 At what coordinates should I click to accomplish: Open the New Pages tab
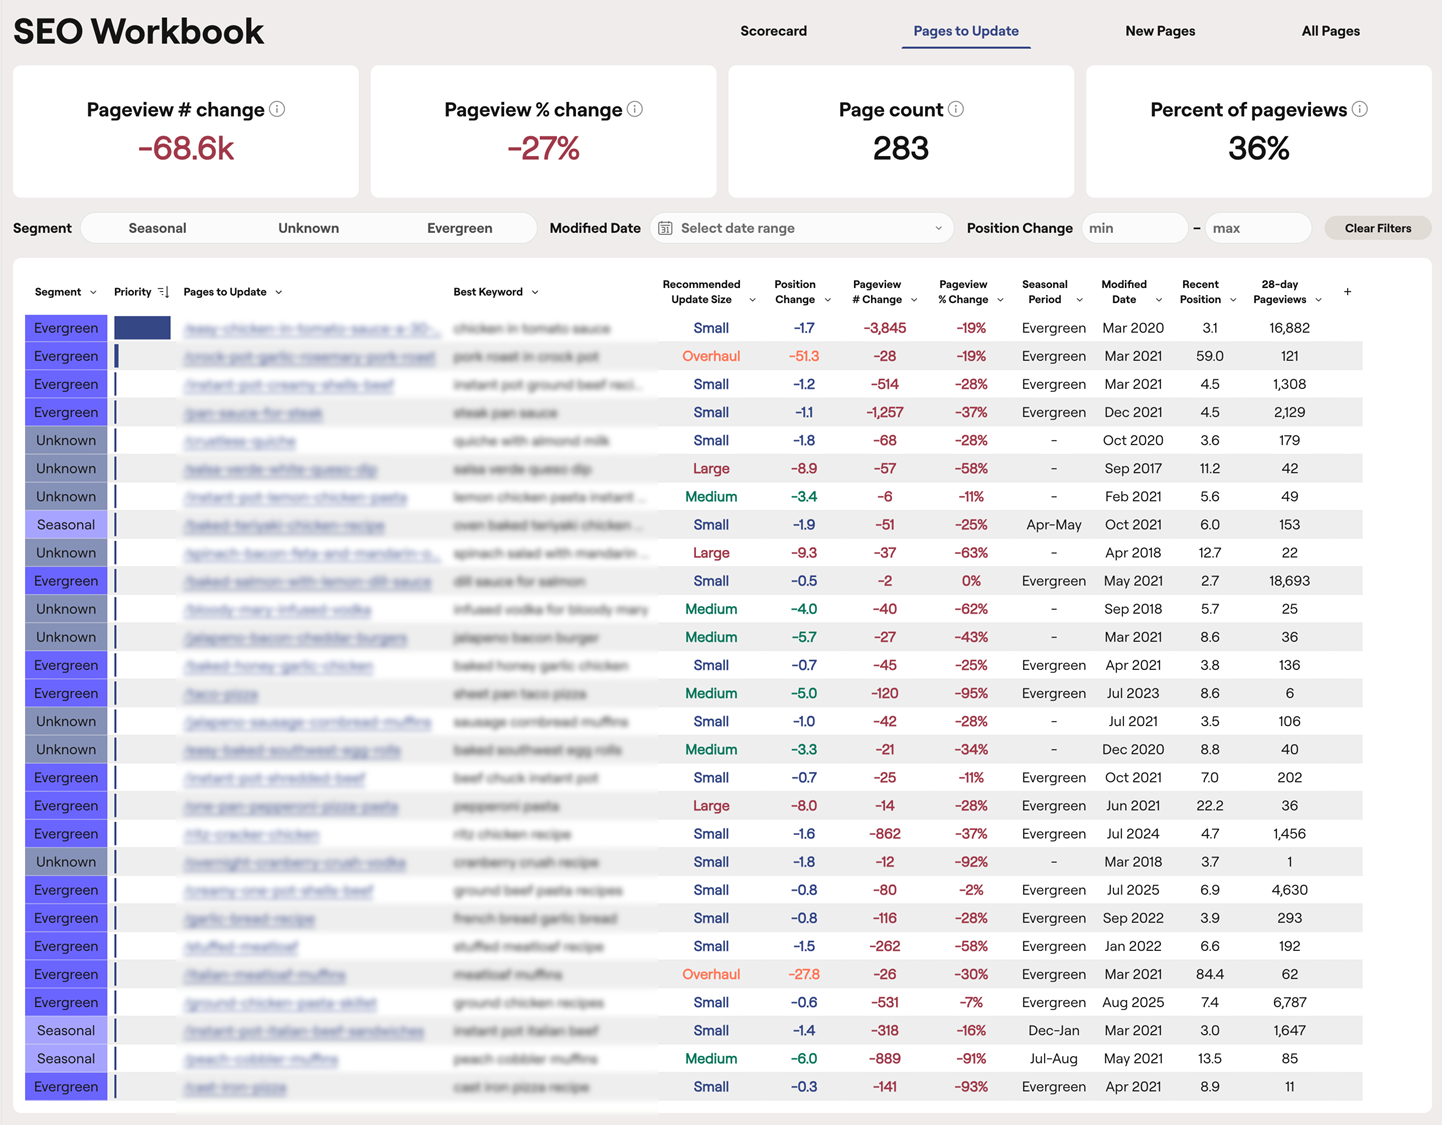point(1160,31)
